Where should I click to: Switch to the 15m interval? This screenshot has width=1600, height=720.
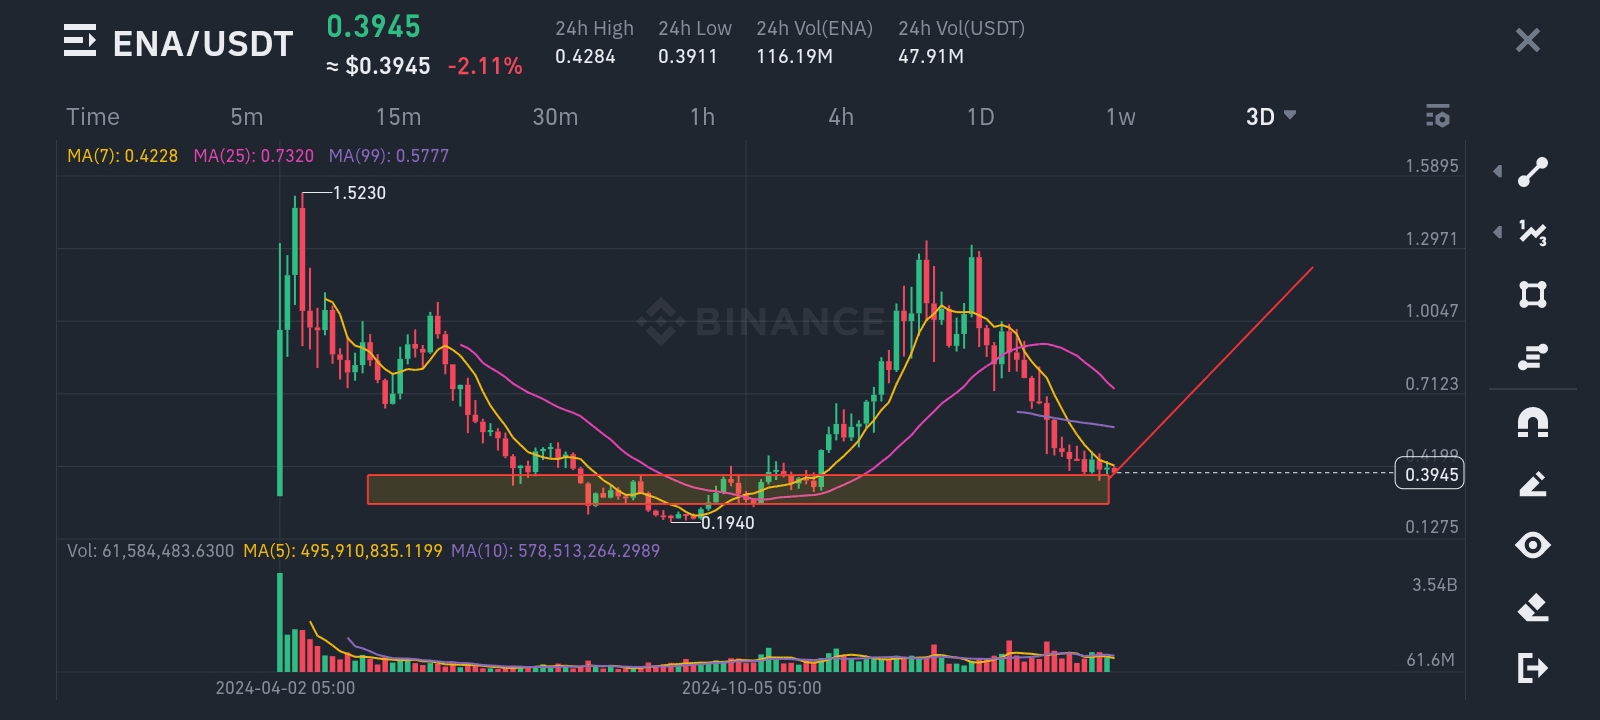point(398,117)
